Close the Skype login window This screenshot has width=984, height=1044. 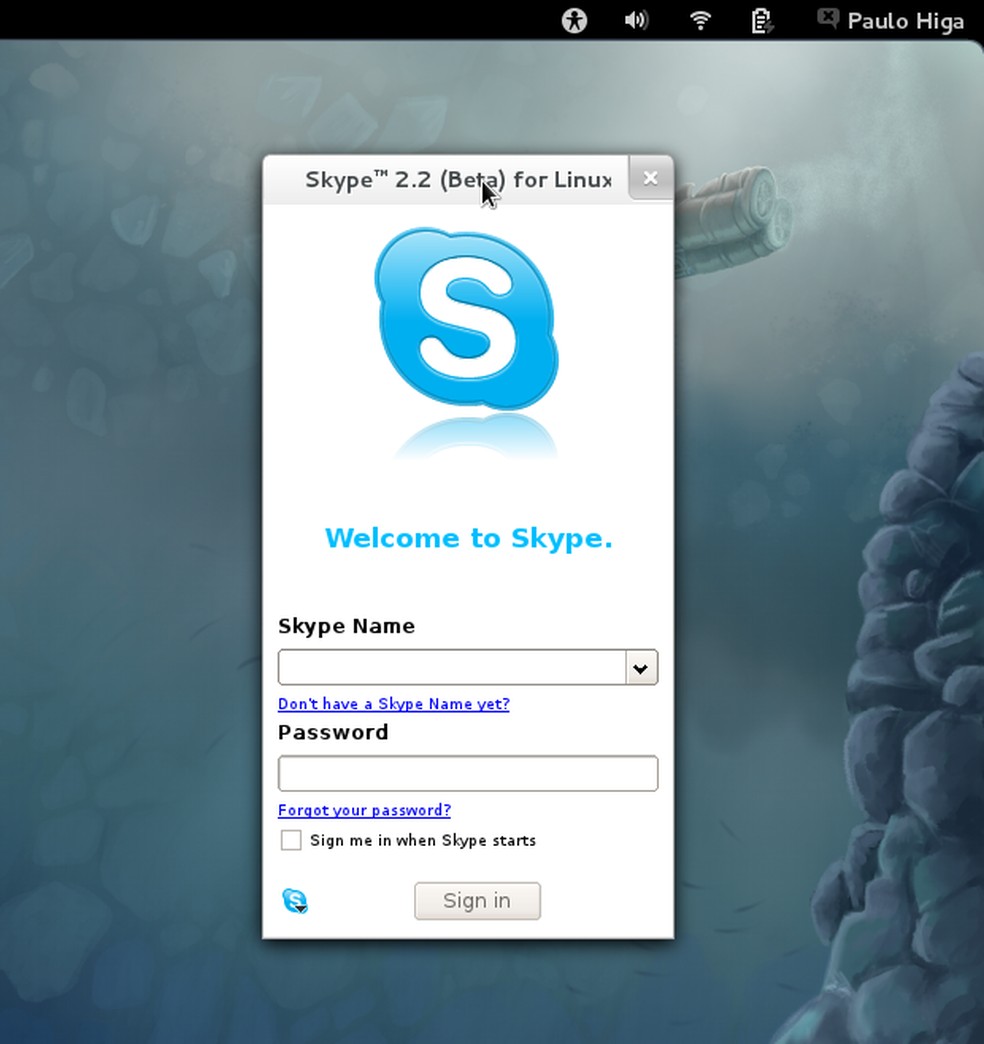650,178
